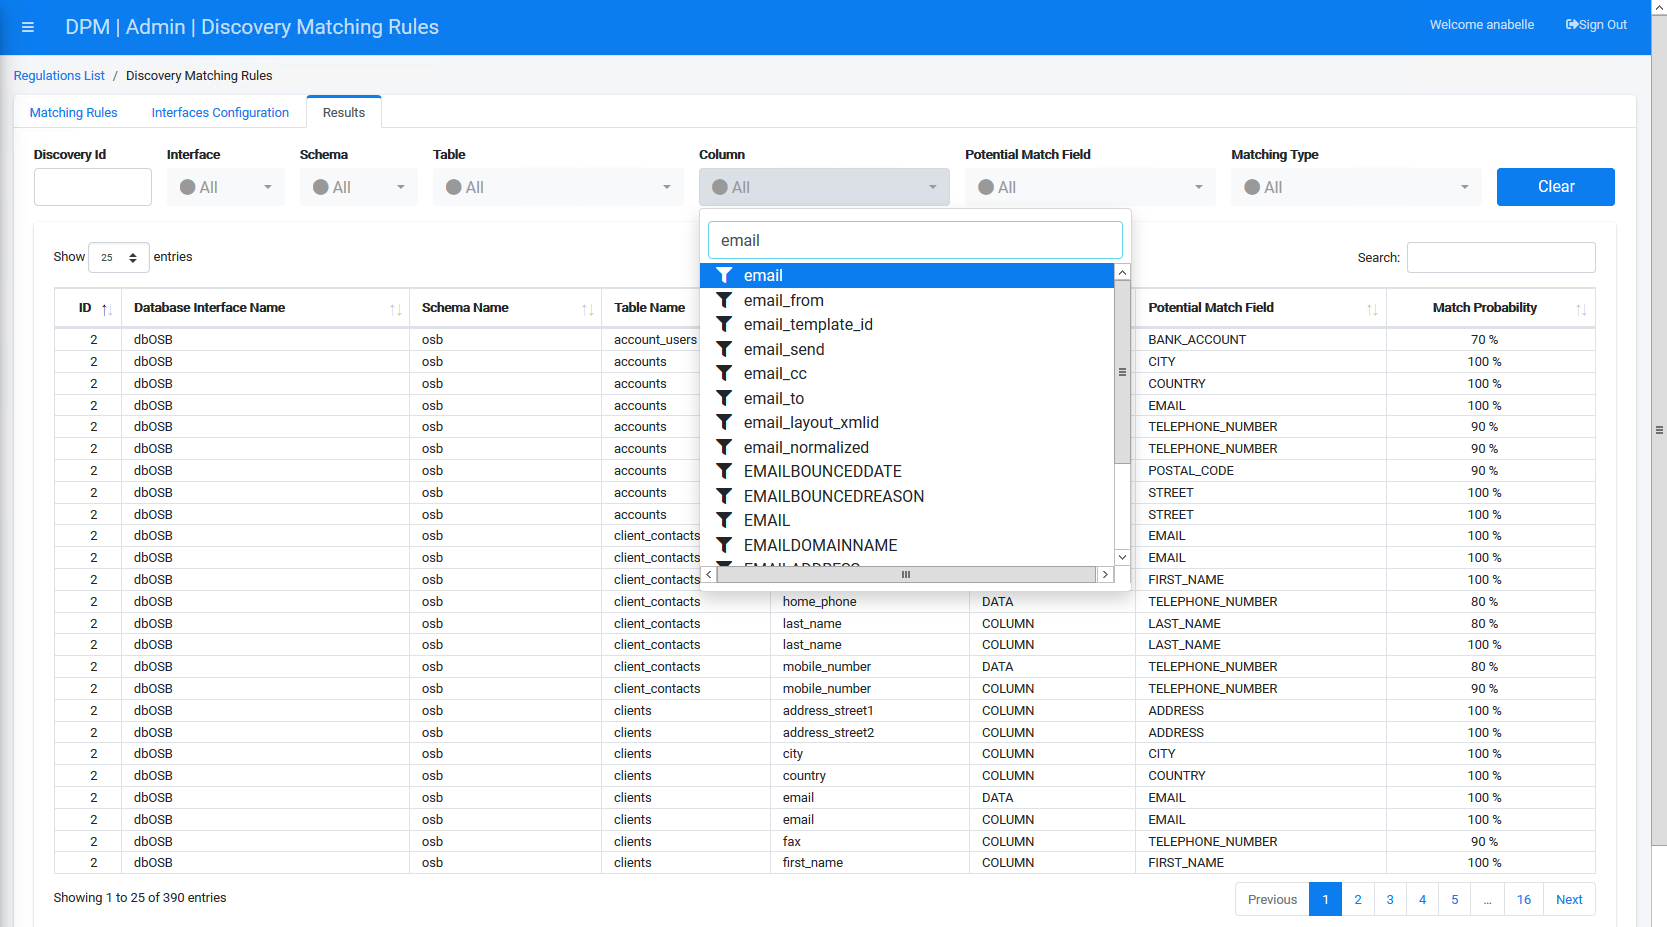Switch to the Matching Rules tab
This screenshot has width=1667, height=927.
pyautogui.click(x=74, y=112)
